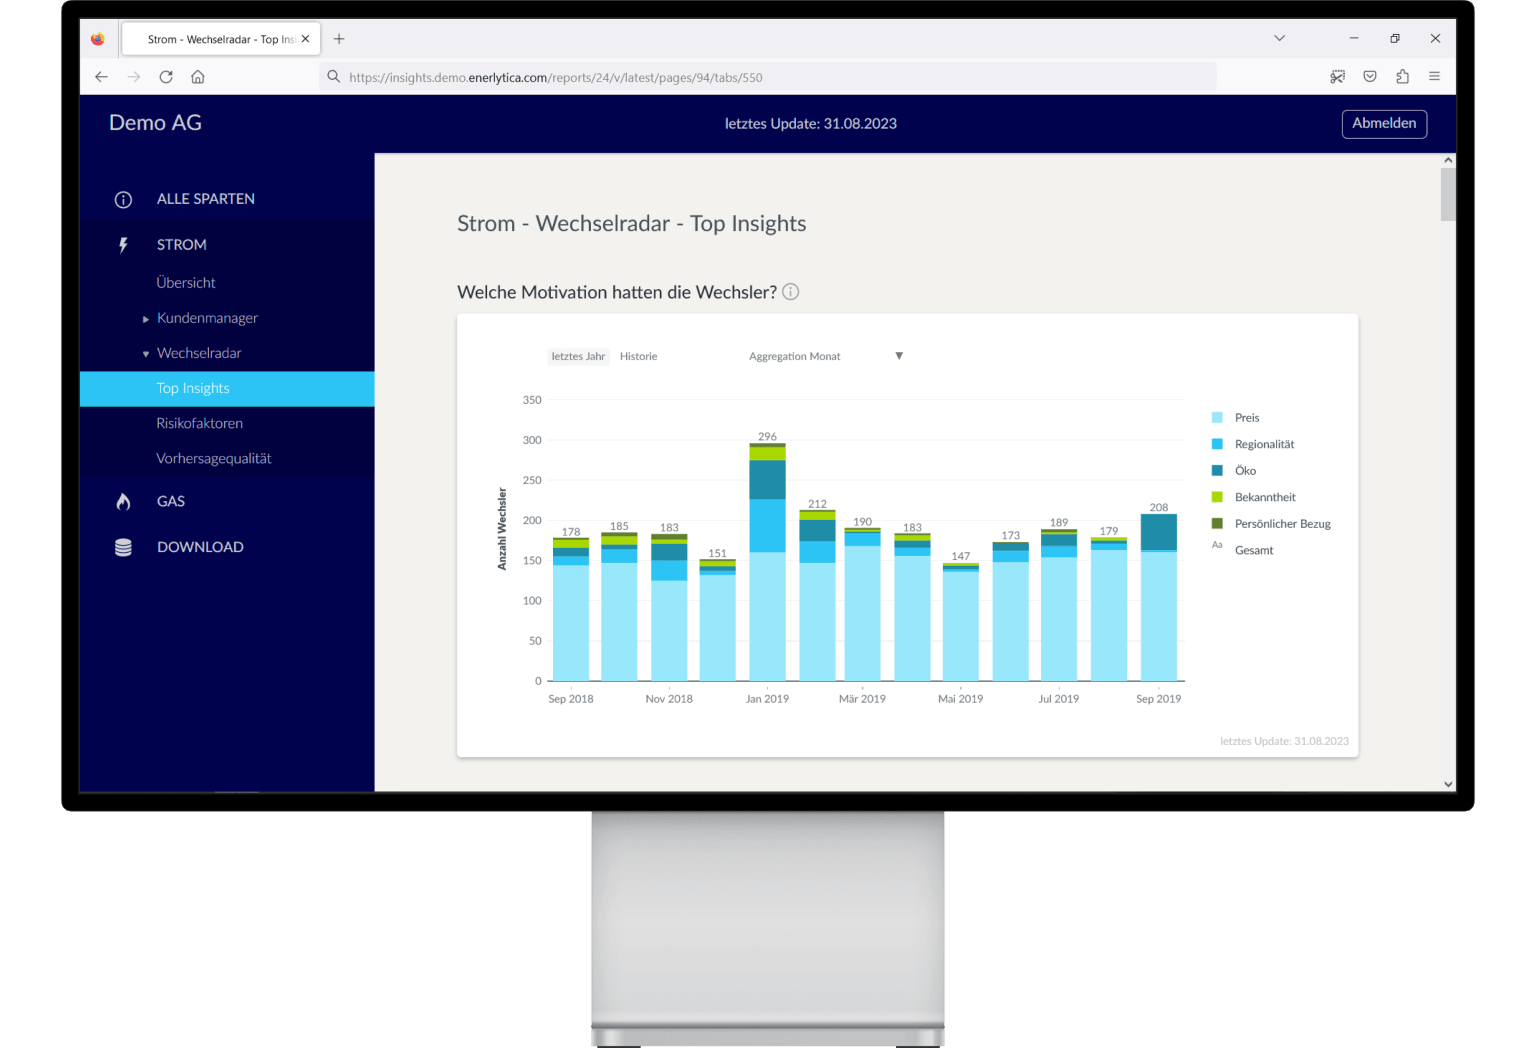Go to browser home icon

(198, 77)
